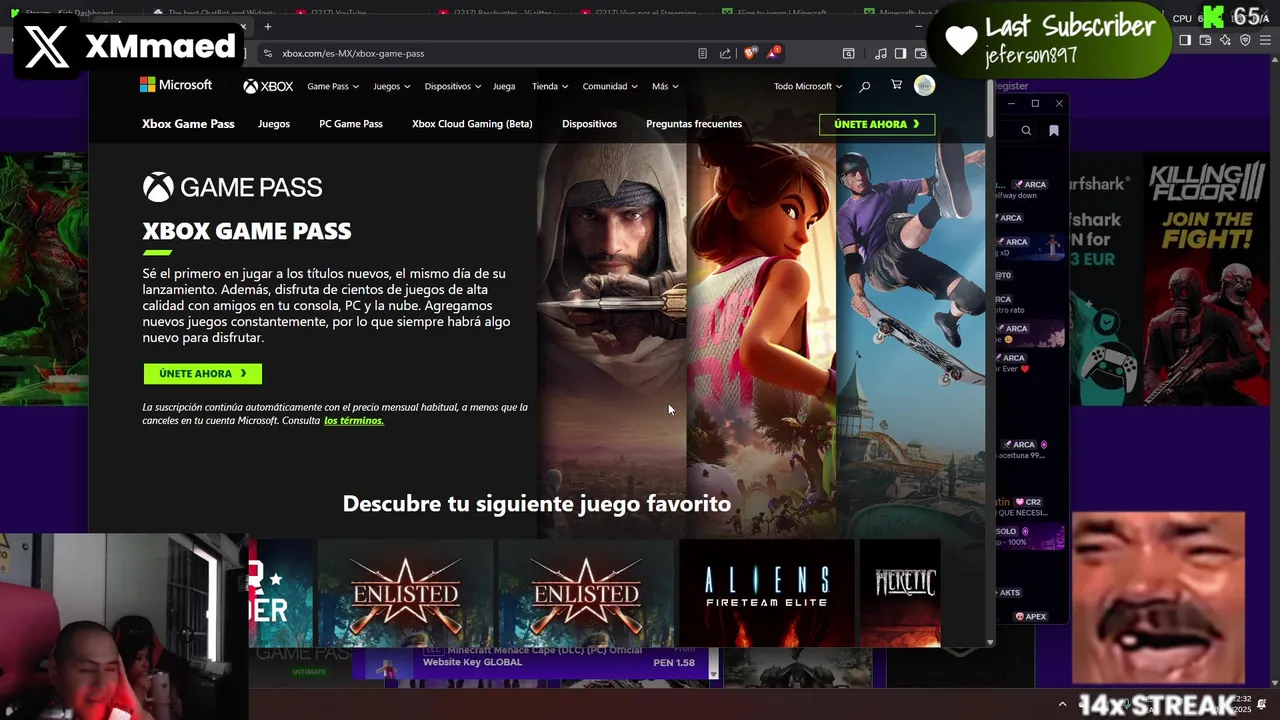This screenshot has width=1280, height=720.
Task: Click the bookmark icon in the chat window
Action: click(1054, 131)
